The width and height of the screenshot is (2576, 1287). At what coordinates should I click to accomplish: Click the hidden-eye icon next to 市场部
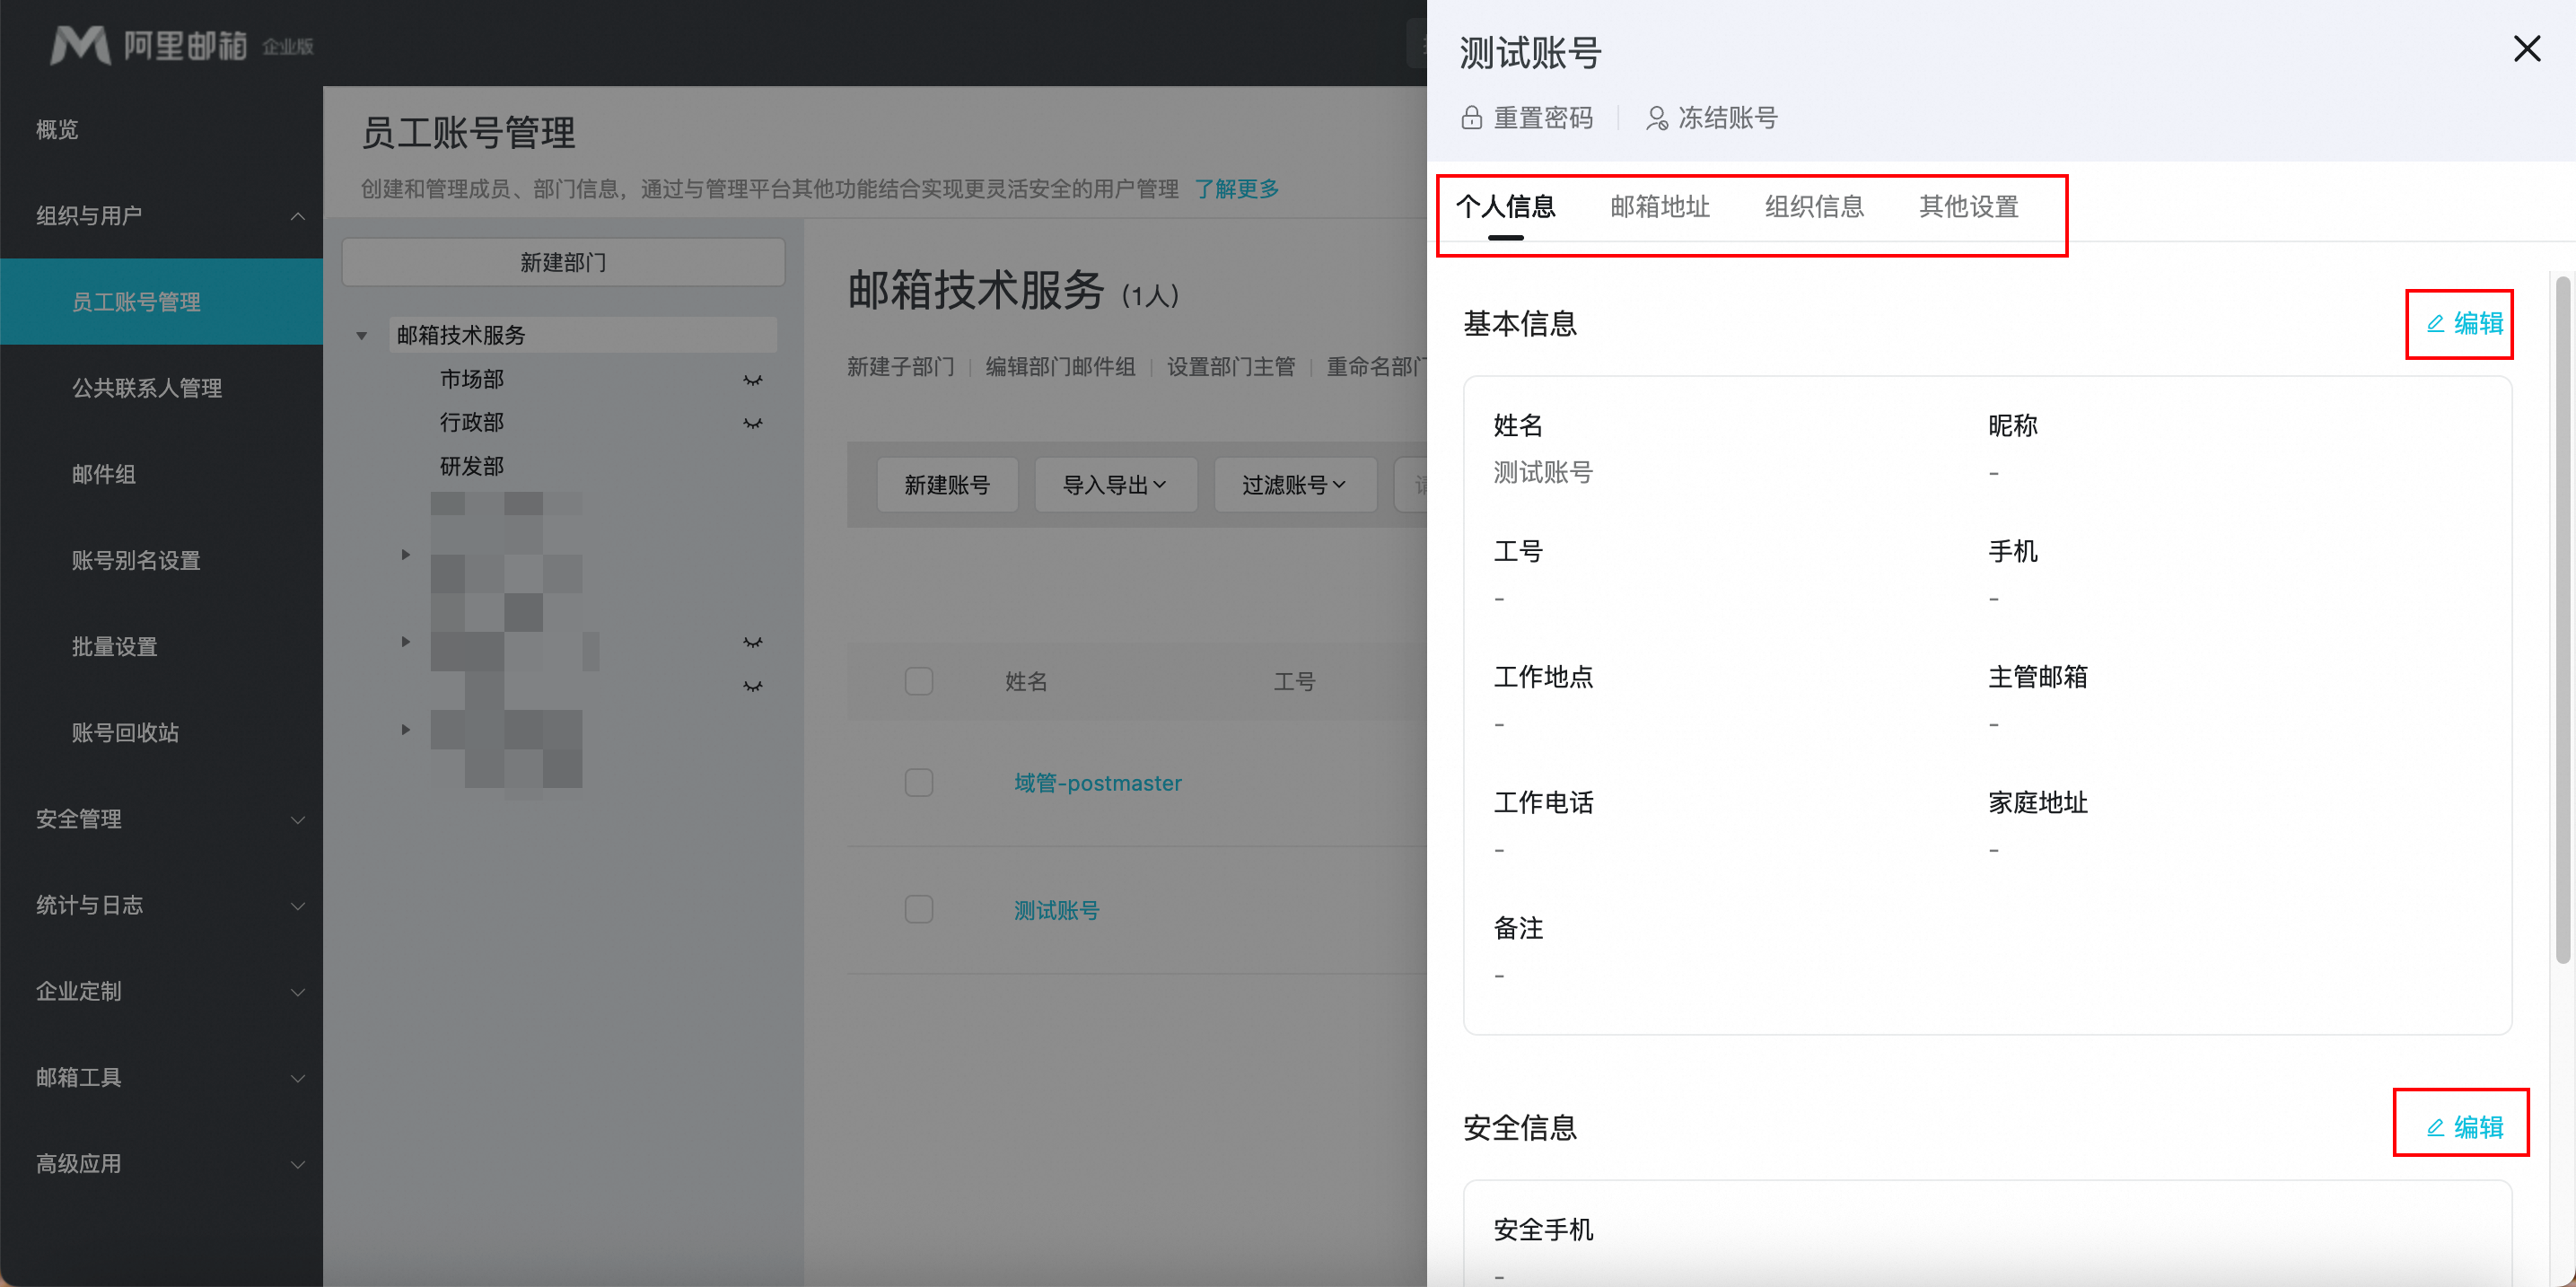(752, 380)
